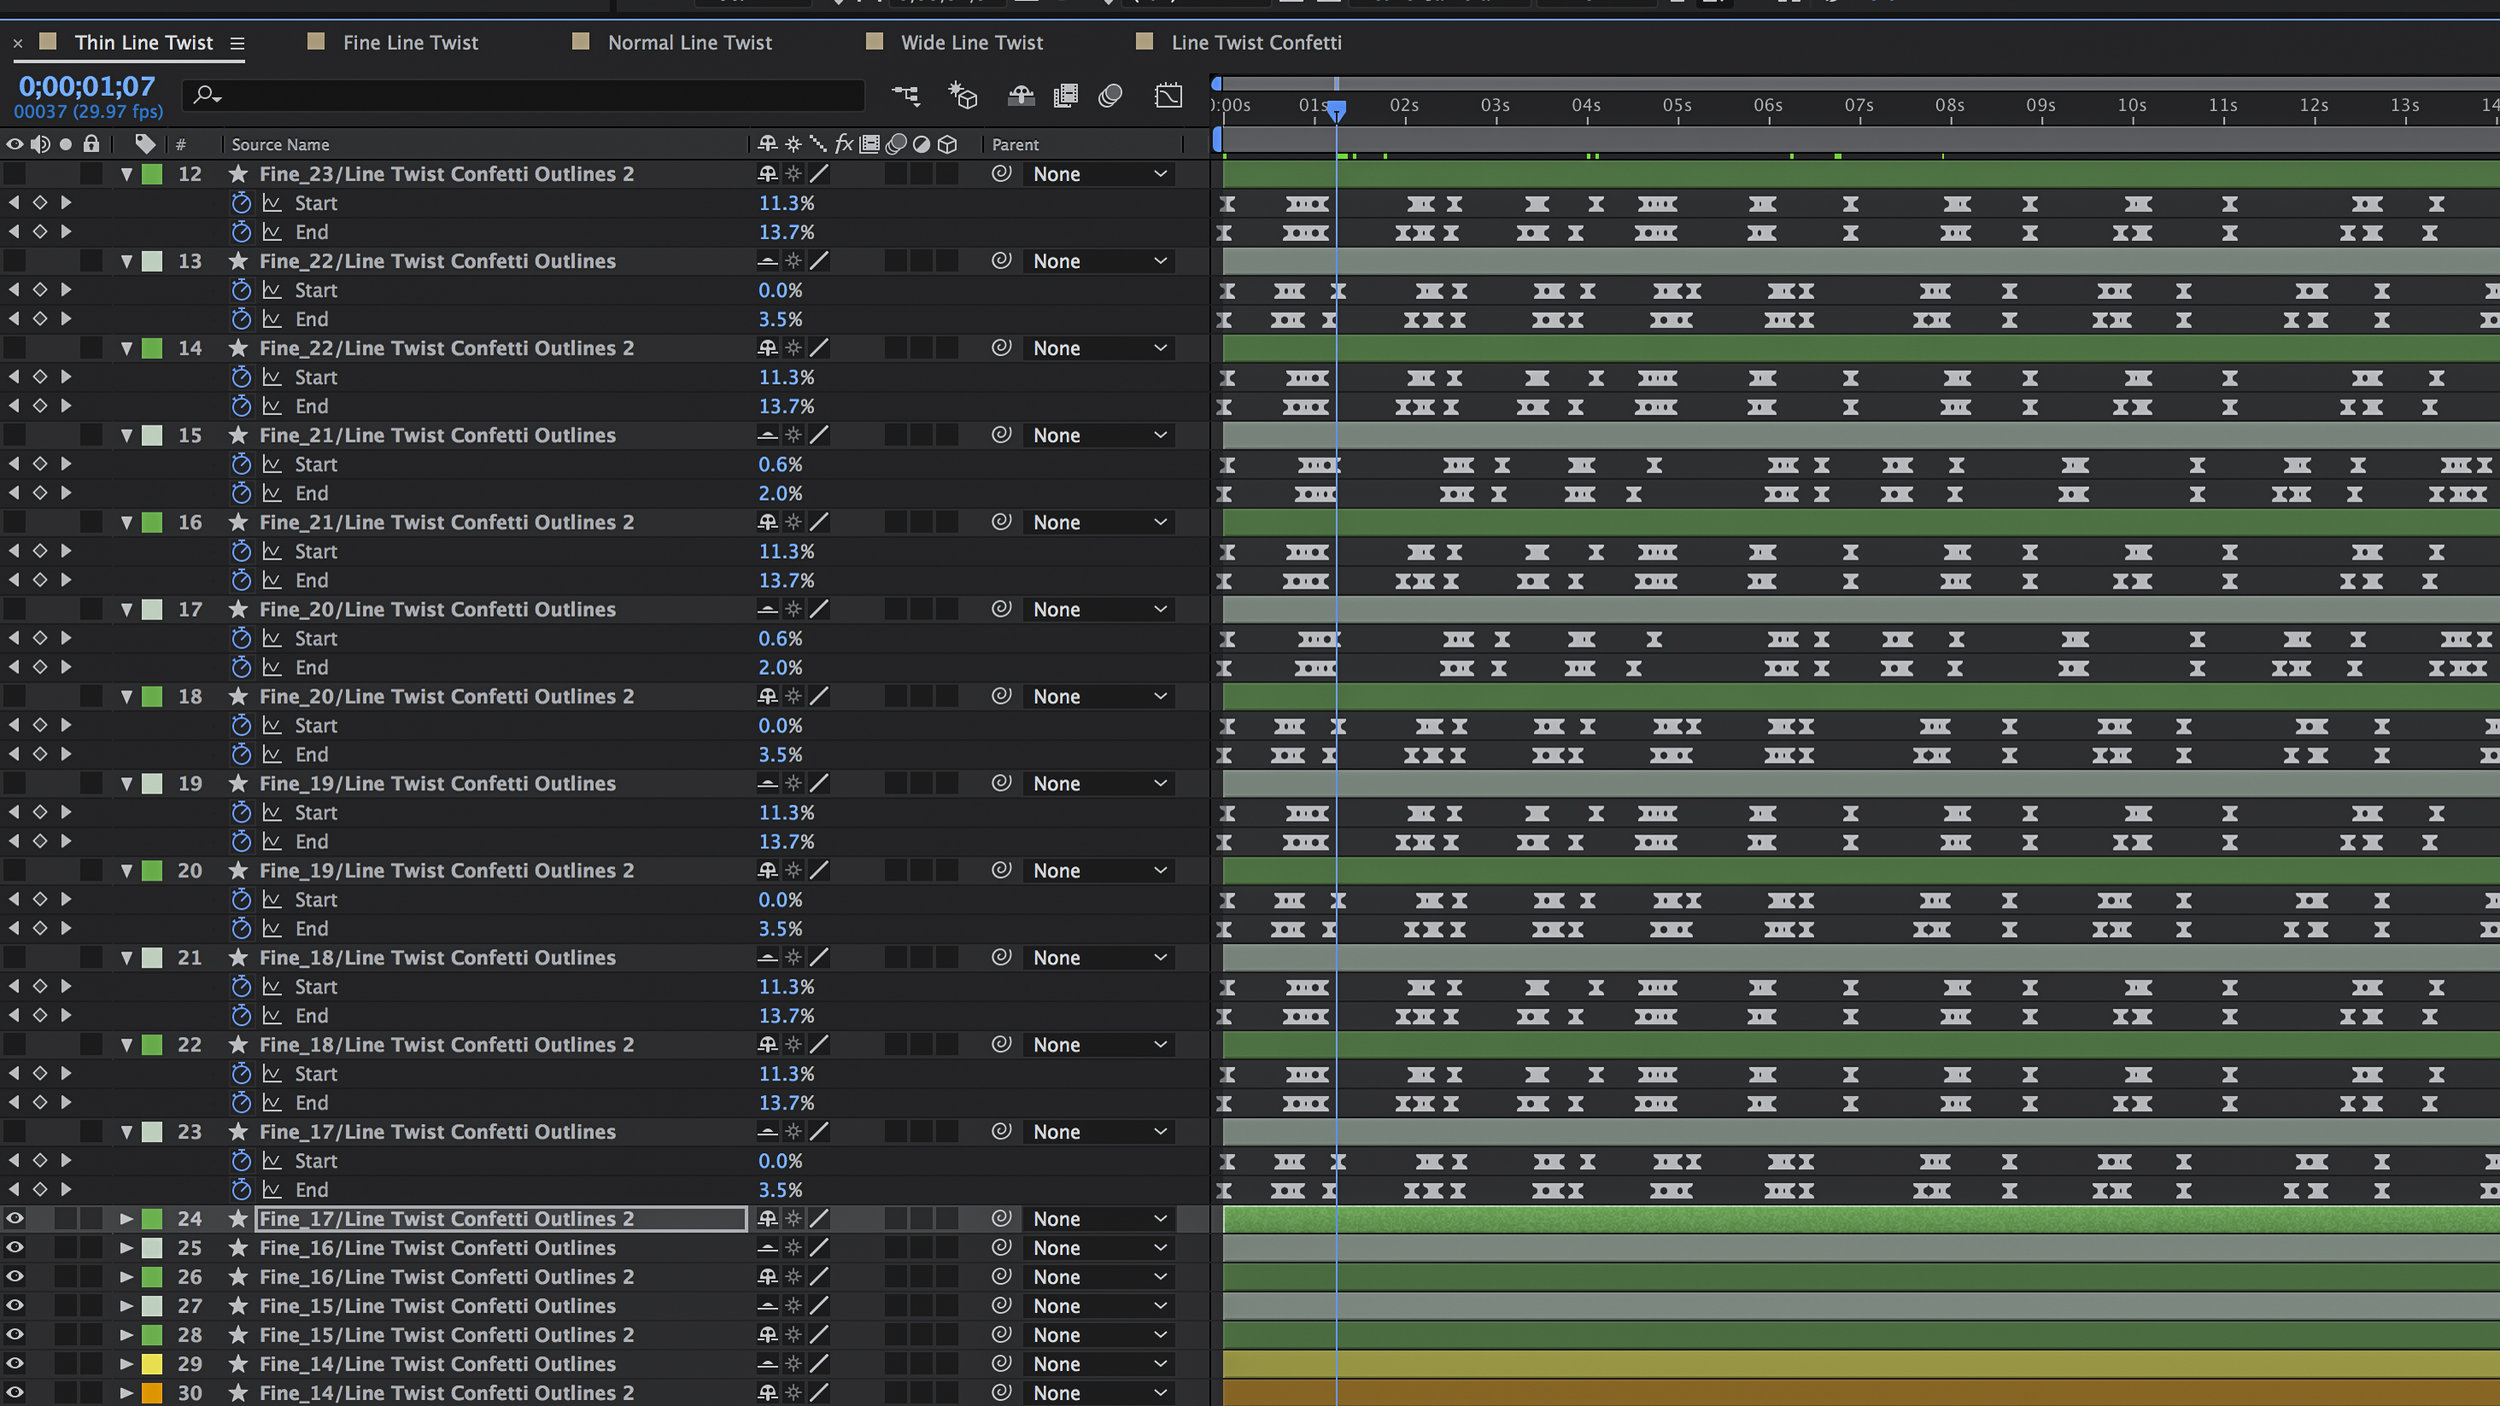Viewport: 2500px width, 1406px height.
Task: Click parent pick whip for layer 12
Action: 1001,174
